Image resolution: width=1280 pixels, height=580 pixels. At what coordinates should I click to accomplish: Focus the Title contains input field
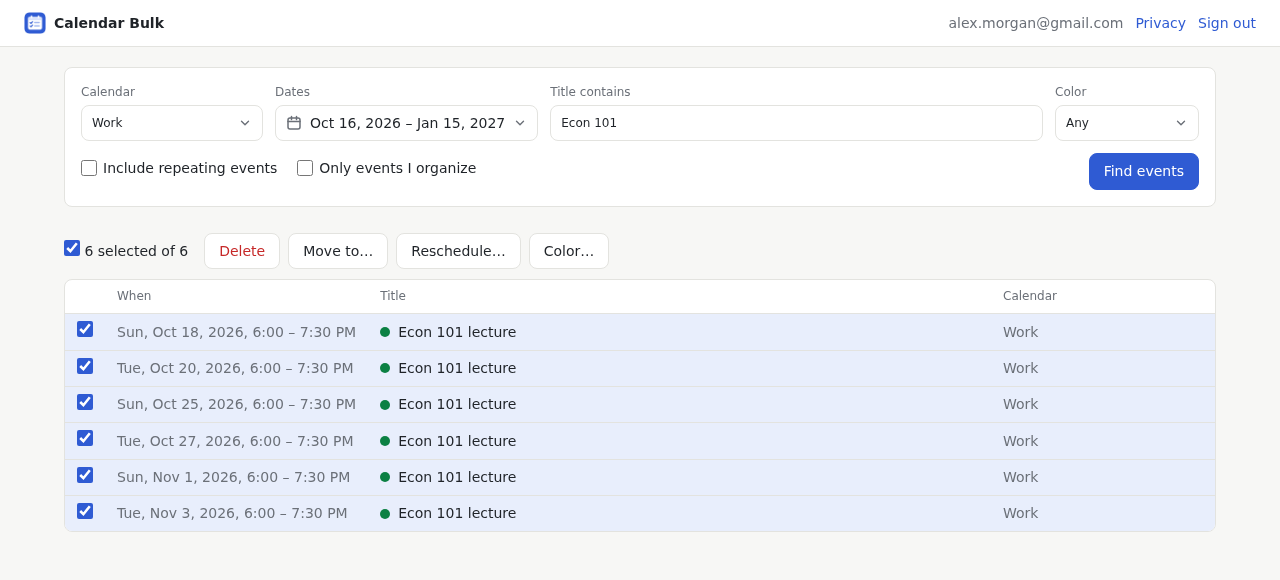pos(796,123)
